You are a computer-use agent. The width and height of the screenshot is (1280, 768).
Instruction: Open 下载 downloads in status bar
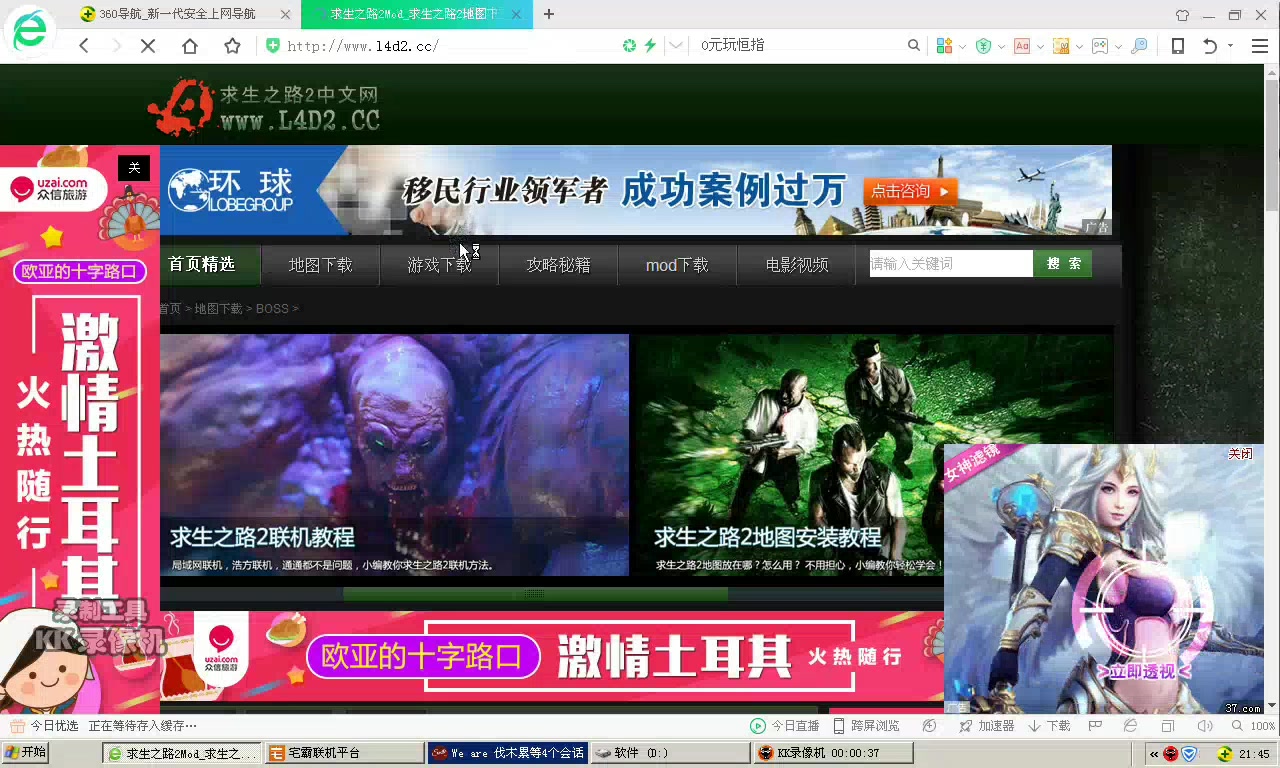[x=1049, y=726]
